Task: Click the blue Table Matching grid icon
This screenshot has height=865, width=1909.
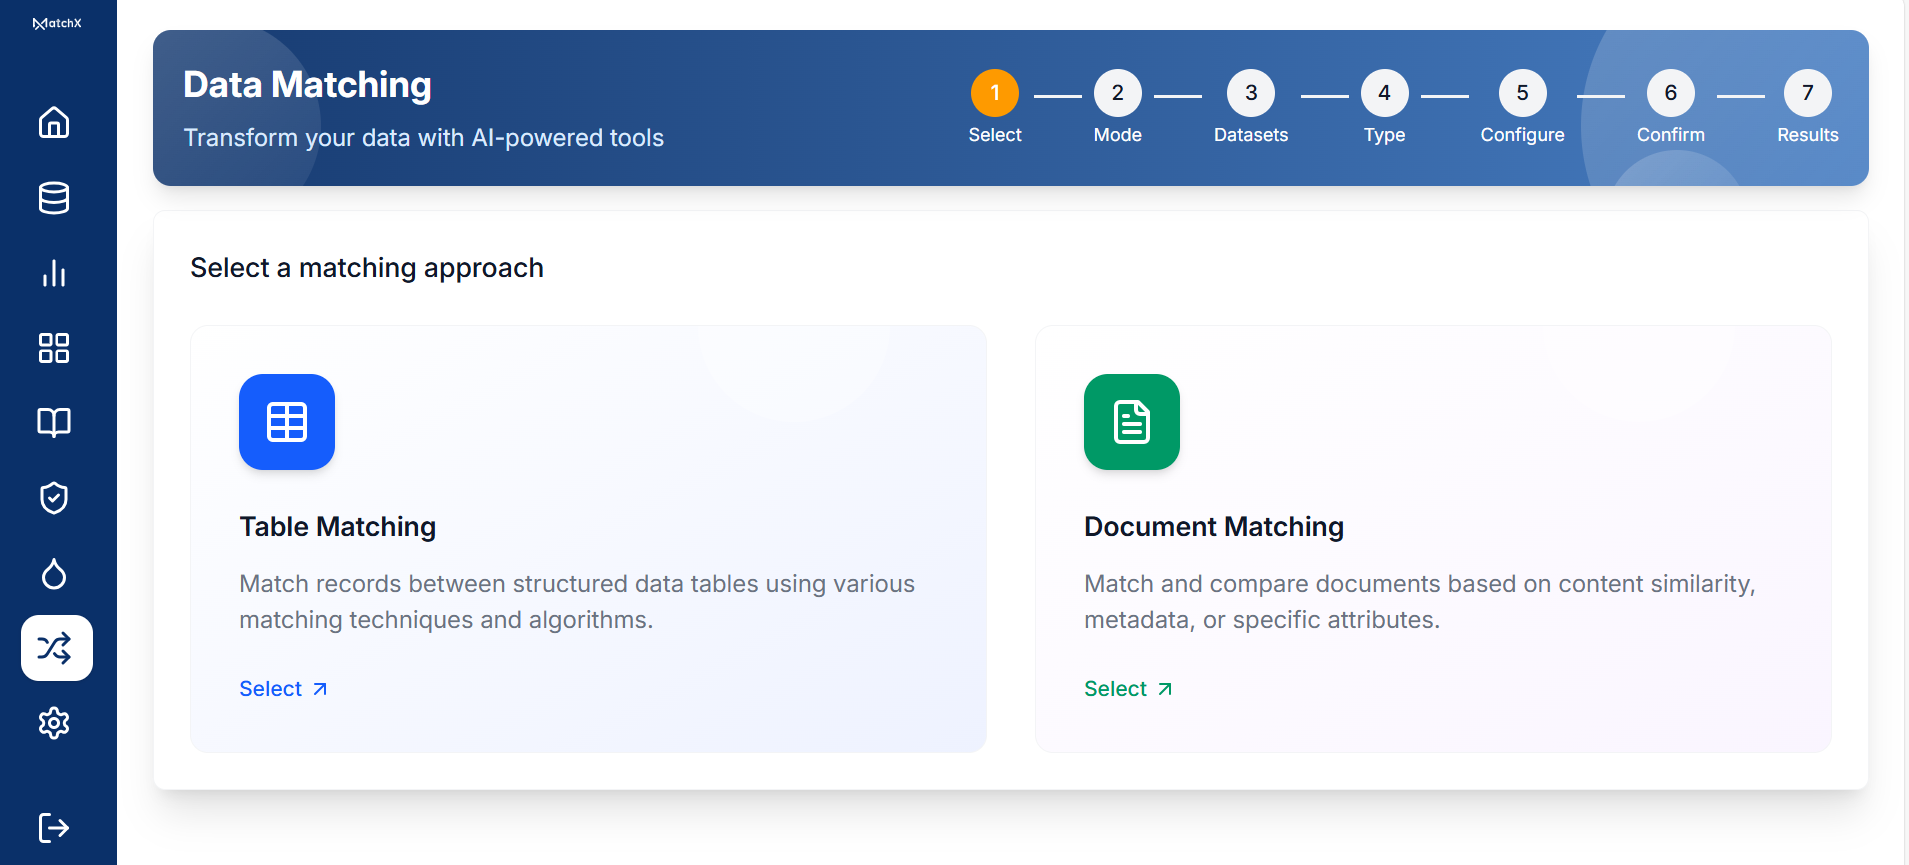Action: 287,422
